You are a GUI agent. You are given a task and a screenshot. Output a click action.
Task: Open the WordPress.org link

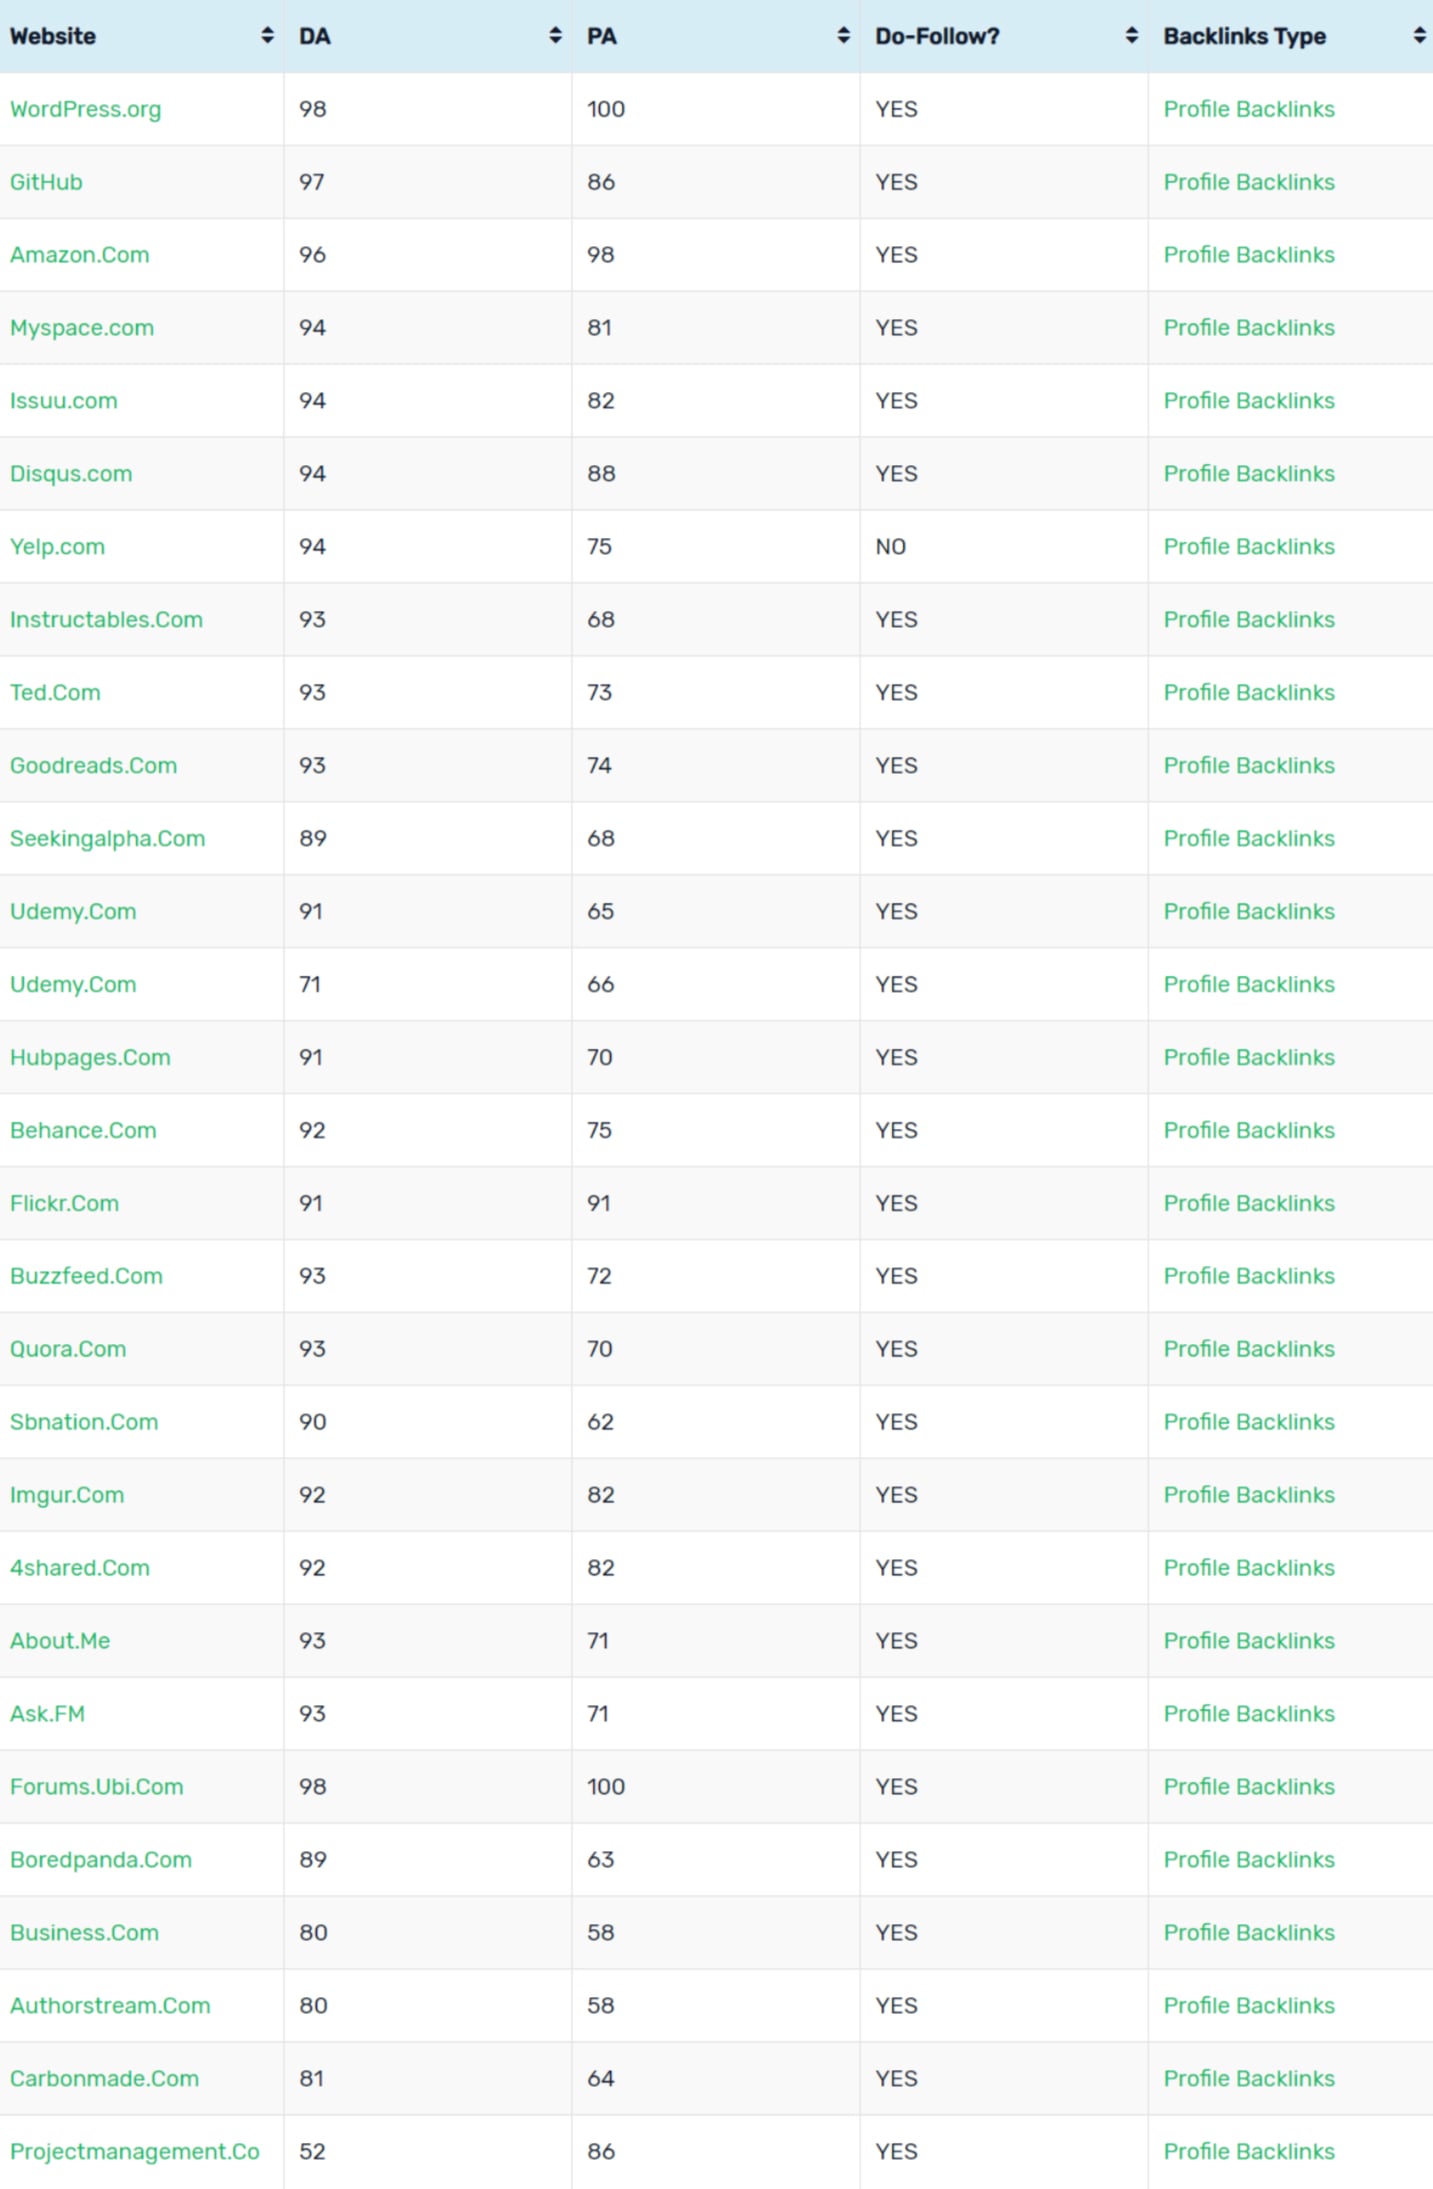click(x=85, y=109)
